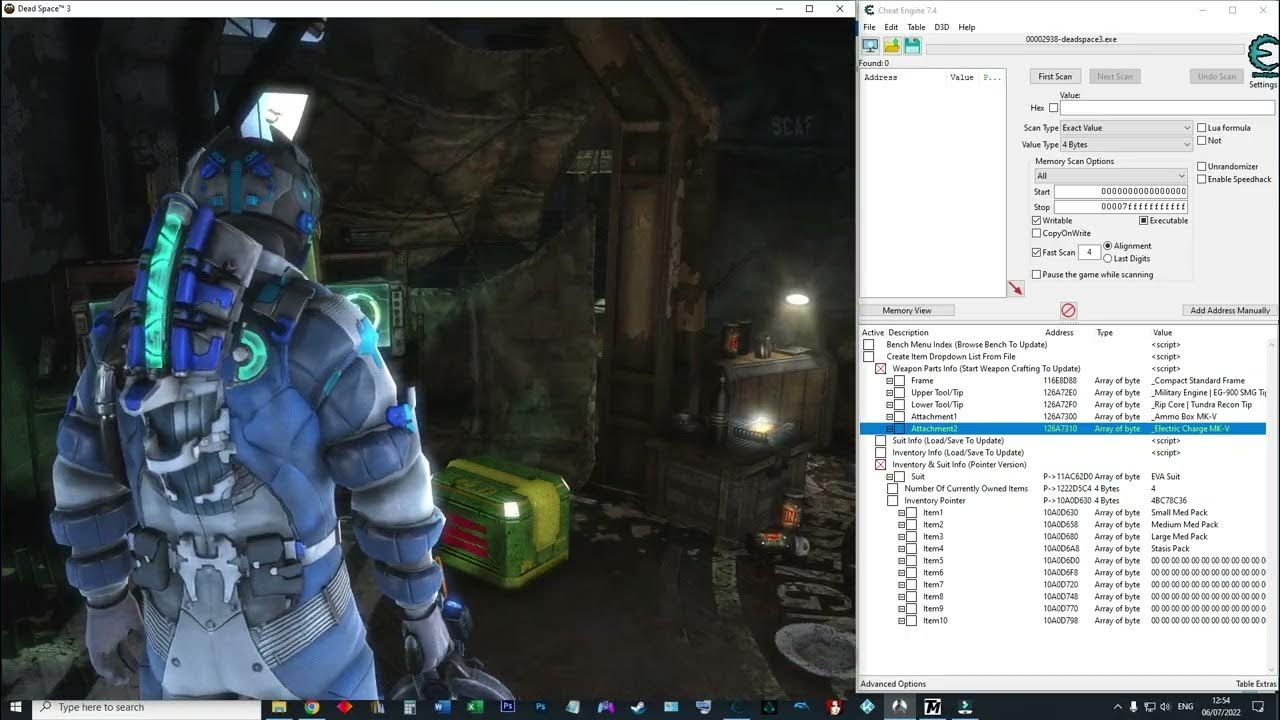
Task: Click the open cheat table folder icon
Action: click(891, 46)
